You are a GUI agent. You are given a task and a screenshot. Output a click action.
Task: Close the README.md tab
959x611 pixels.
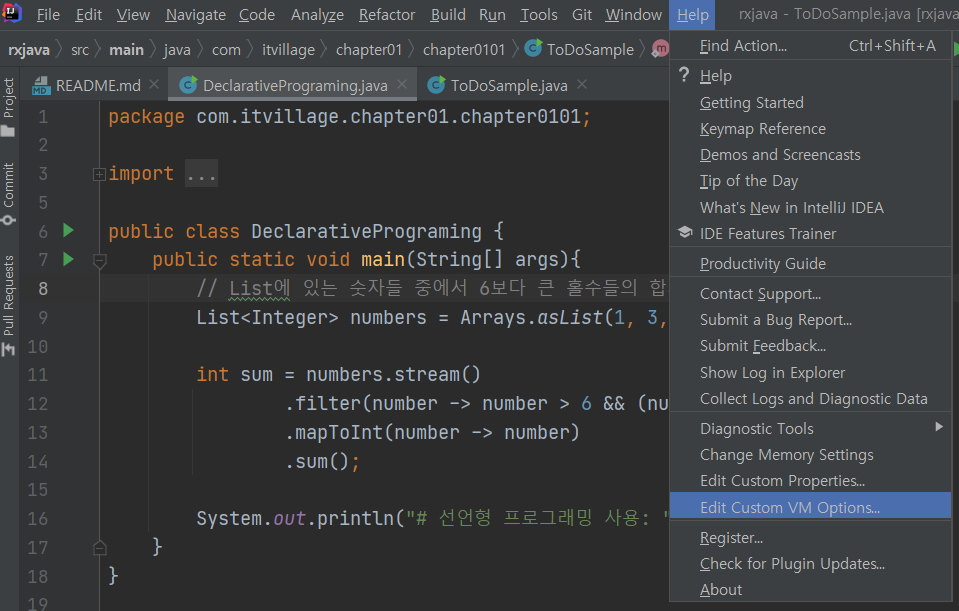click(154, 84)
